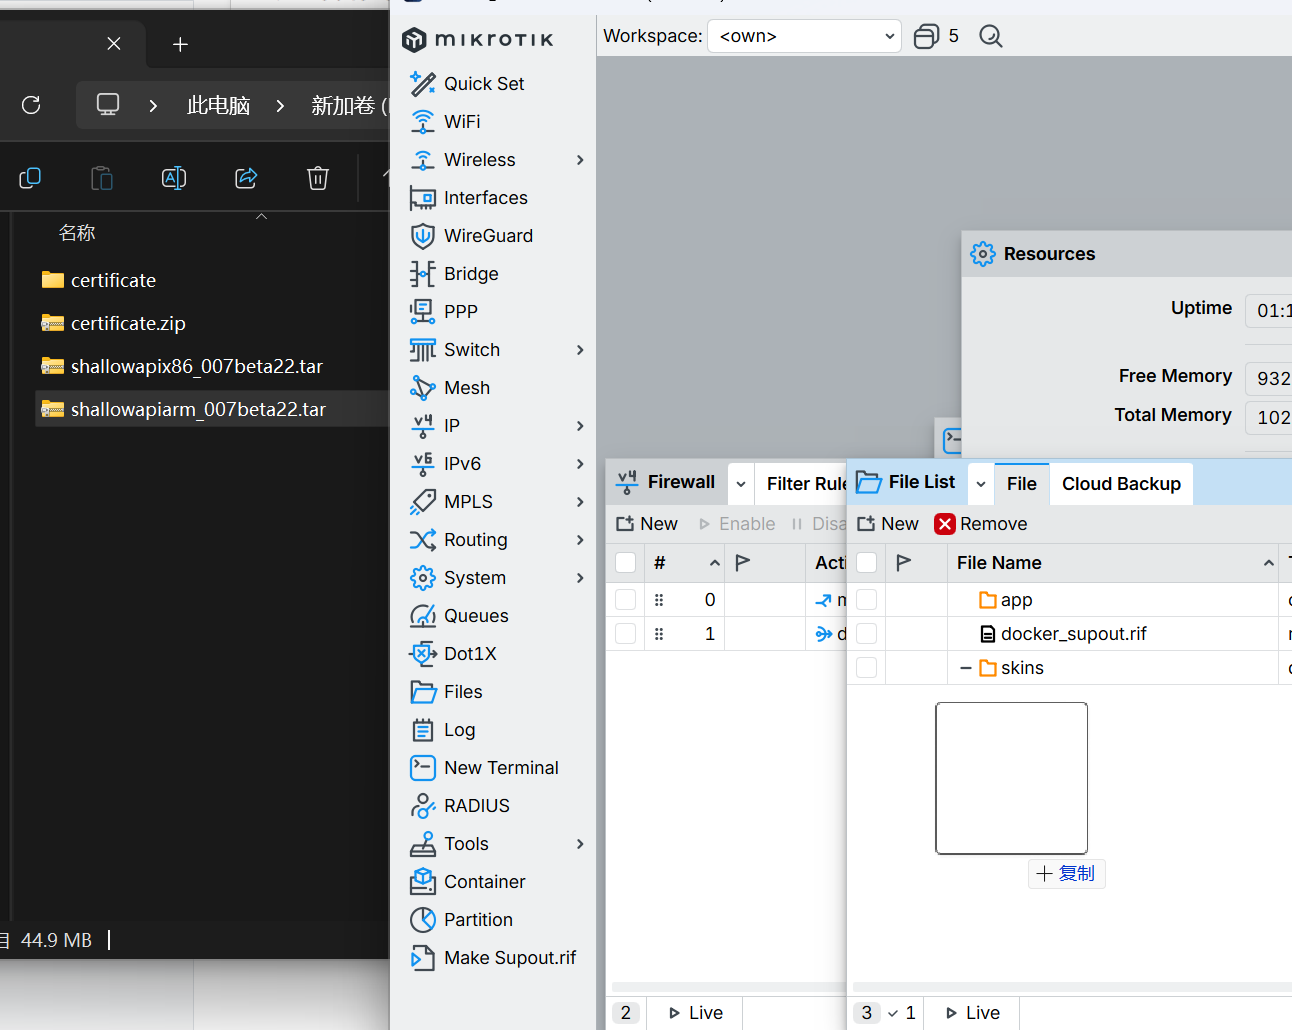Click the refresh icon in Explorer
The image size is (1292, 1030).
click(31, 105)
